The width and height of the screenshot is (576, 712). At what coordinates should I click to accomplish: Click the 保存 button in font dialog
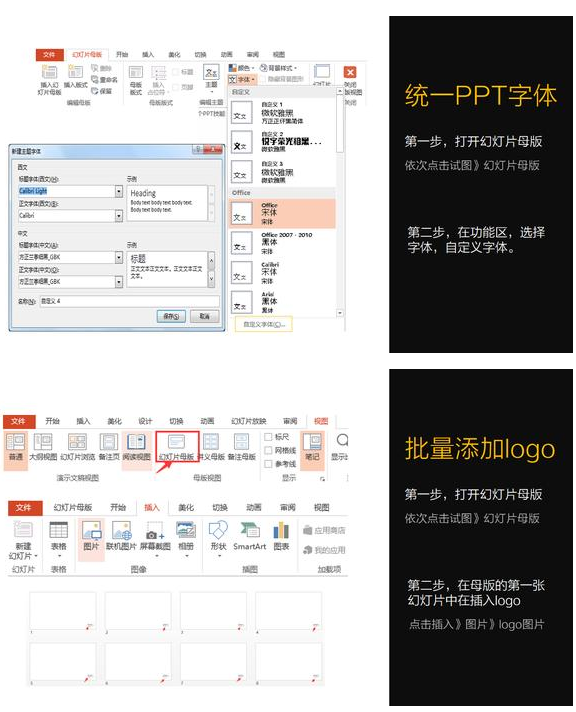[x=171, y=316]
